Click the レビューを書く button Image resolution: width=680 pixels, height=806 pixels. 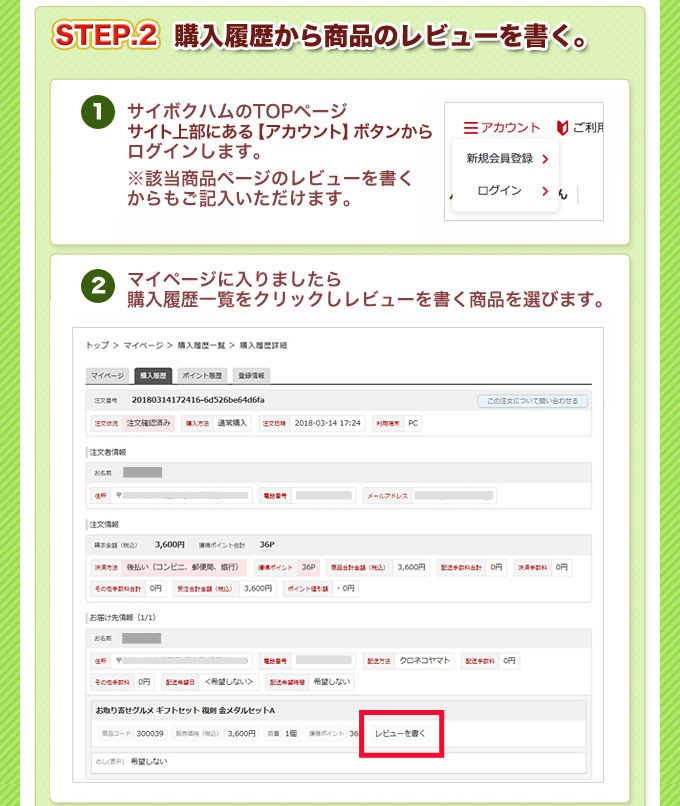(x=400, y=733)
